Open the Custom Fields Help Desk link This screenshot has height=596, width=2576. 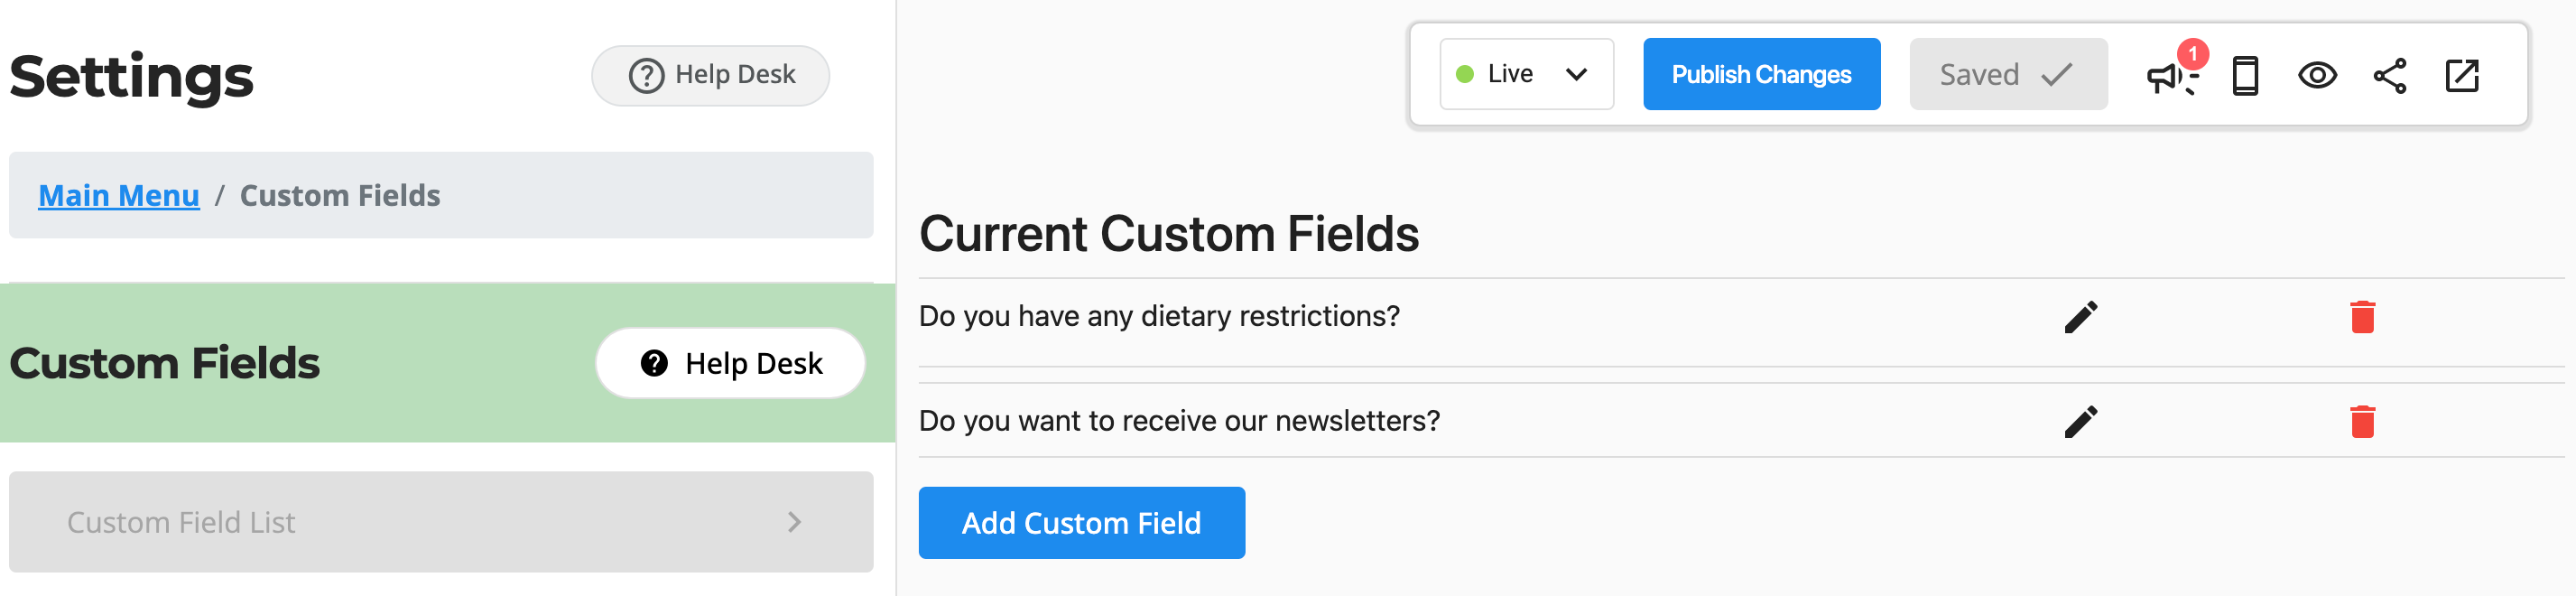click(730, 362)
